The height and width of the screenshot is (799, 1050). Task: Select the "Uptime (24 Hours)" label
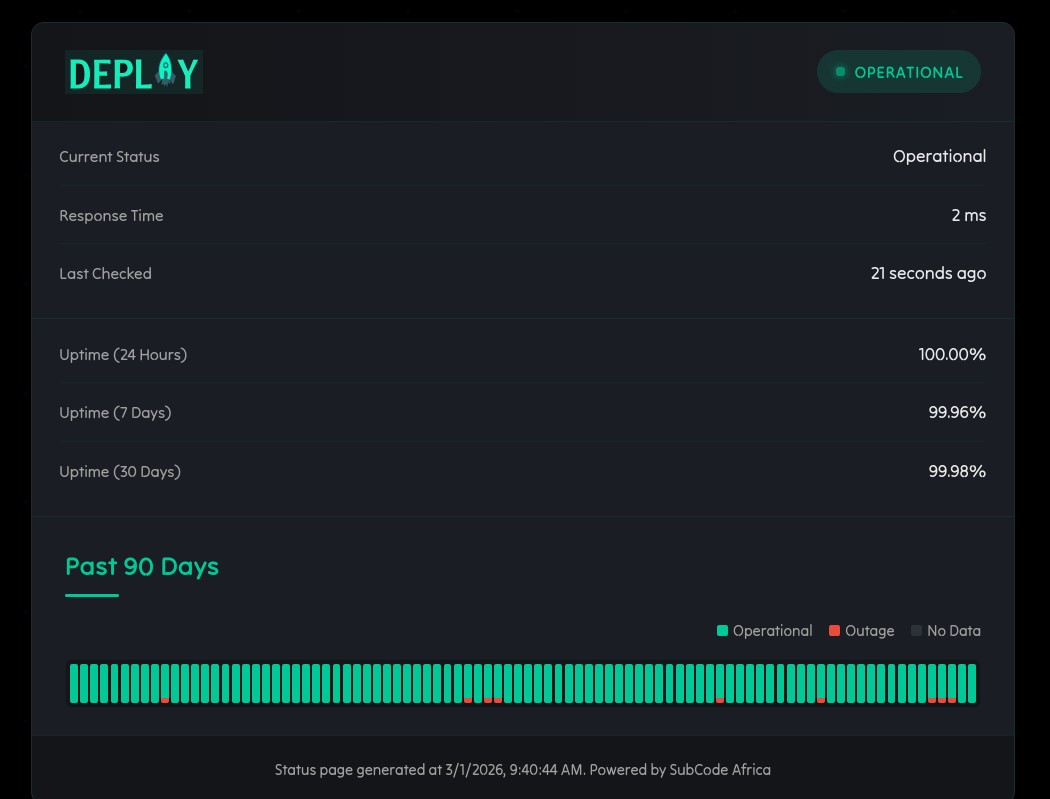click(x=123, y=355)
